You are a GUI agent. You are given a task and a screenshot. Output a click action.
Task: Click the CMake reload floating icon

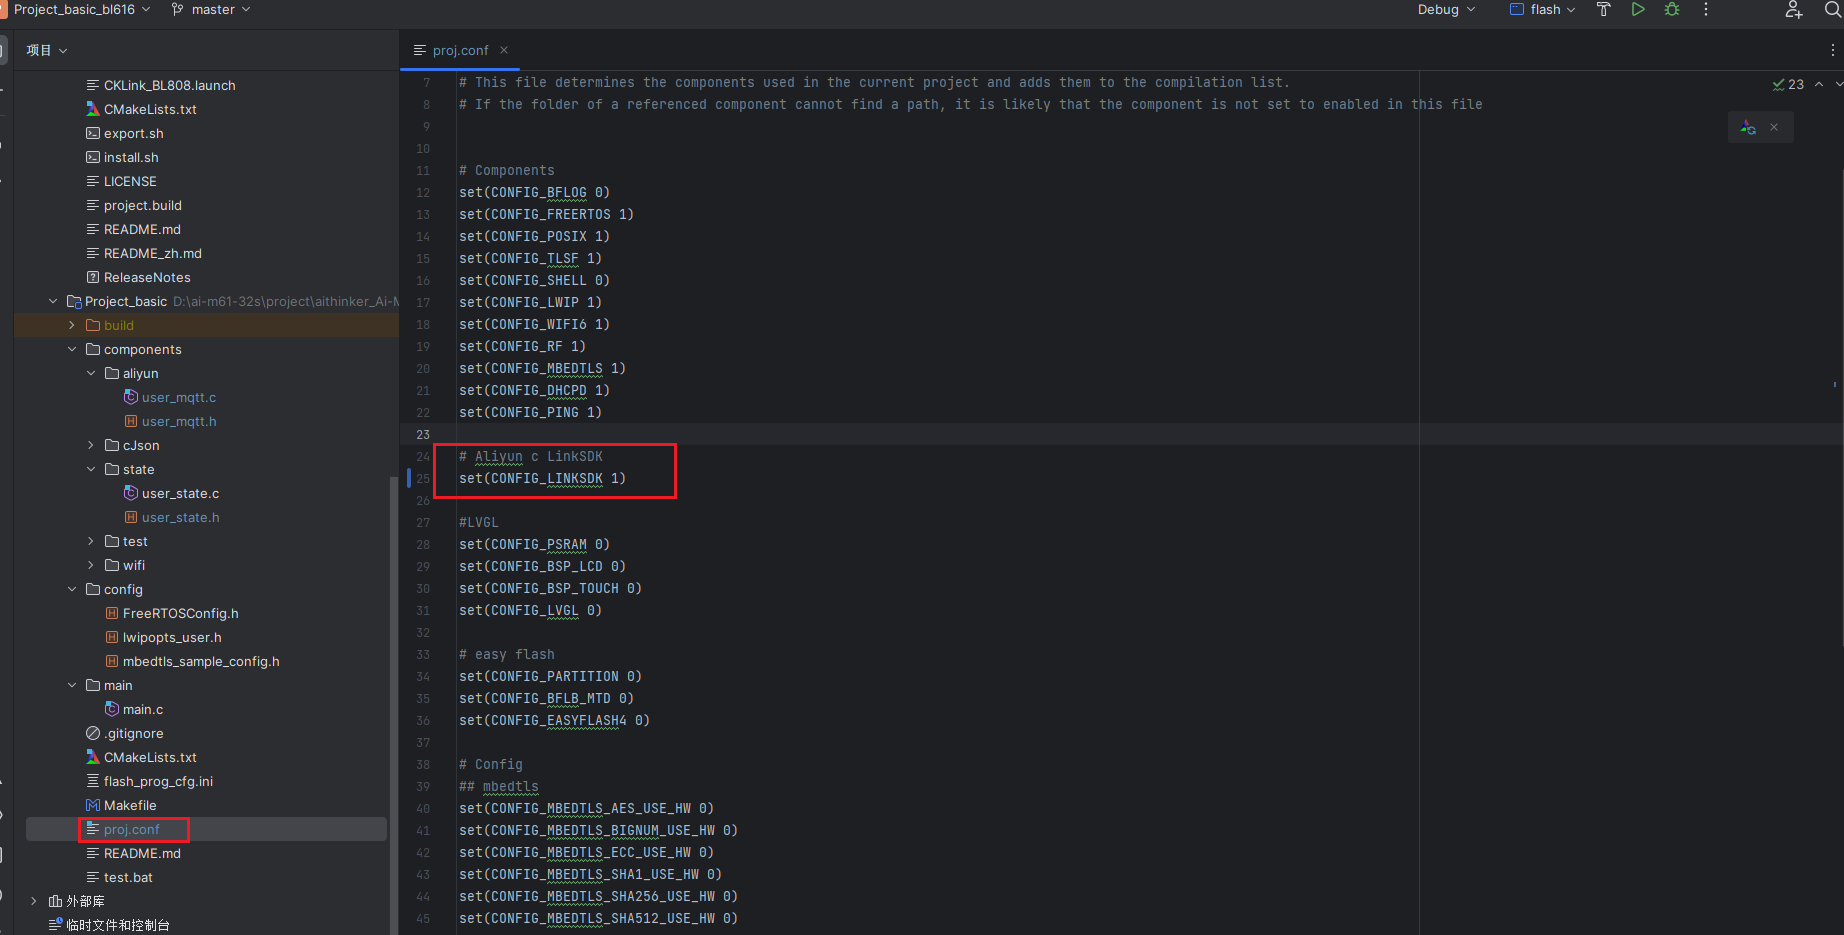point(1748,127)
